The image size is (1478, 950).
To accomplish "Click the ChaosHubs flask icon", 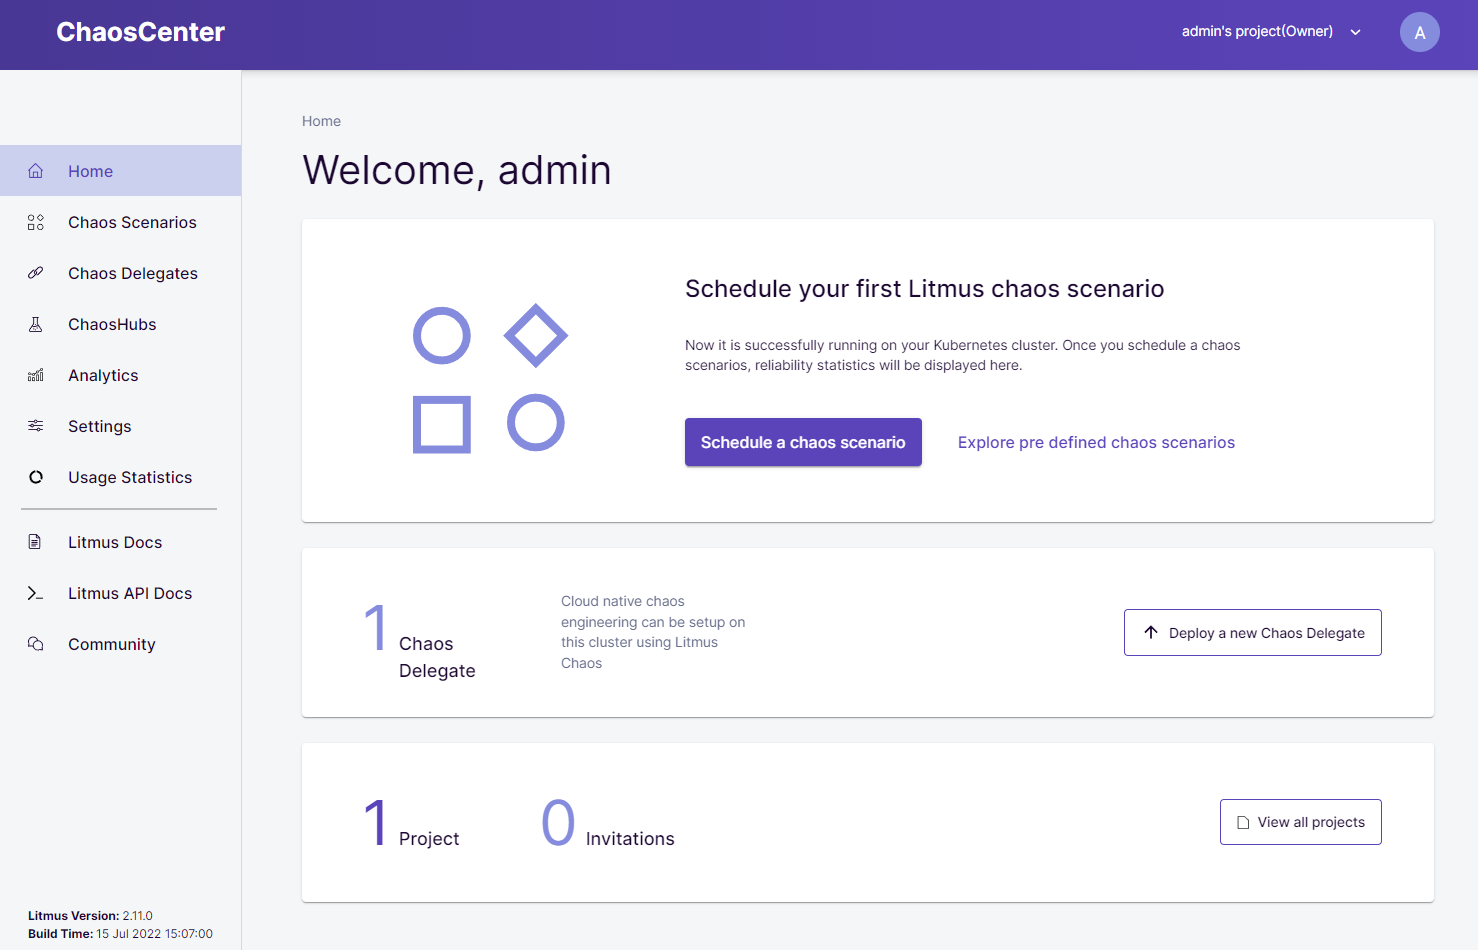I will (x=36, y=324).
